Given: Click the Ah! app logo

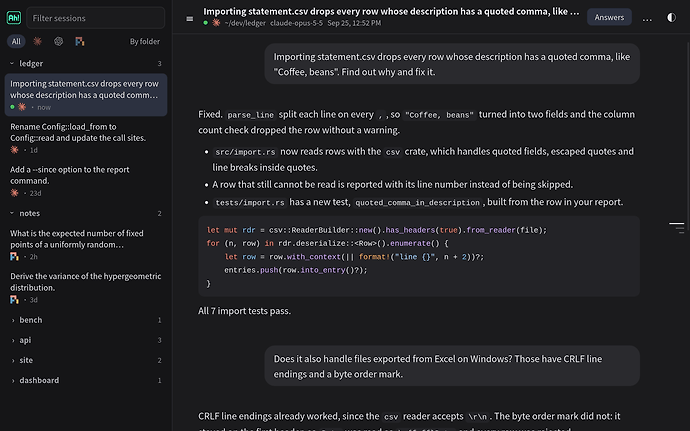Looking at the screenshot, I should 14,18.
